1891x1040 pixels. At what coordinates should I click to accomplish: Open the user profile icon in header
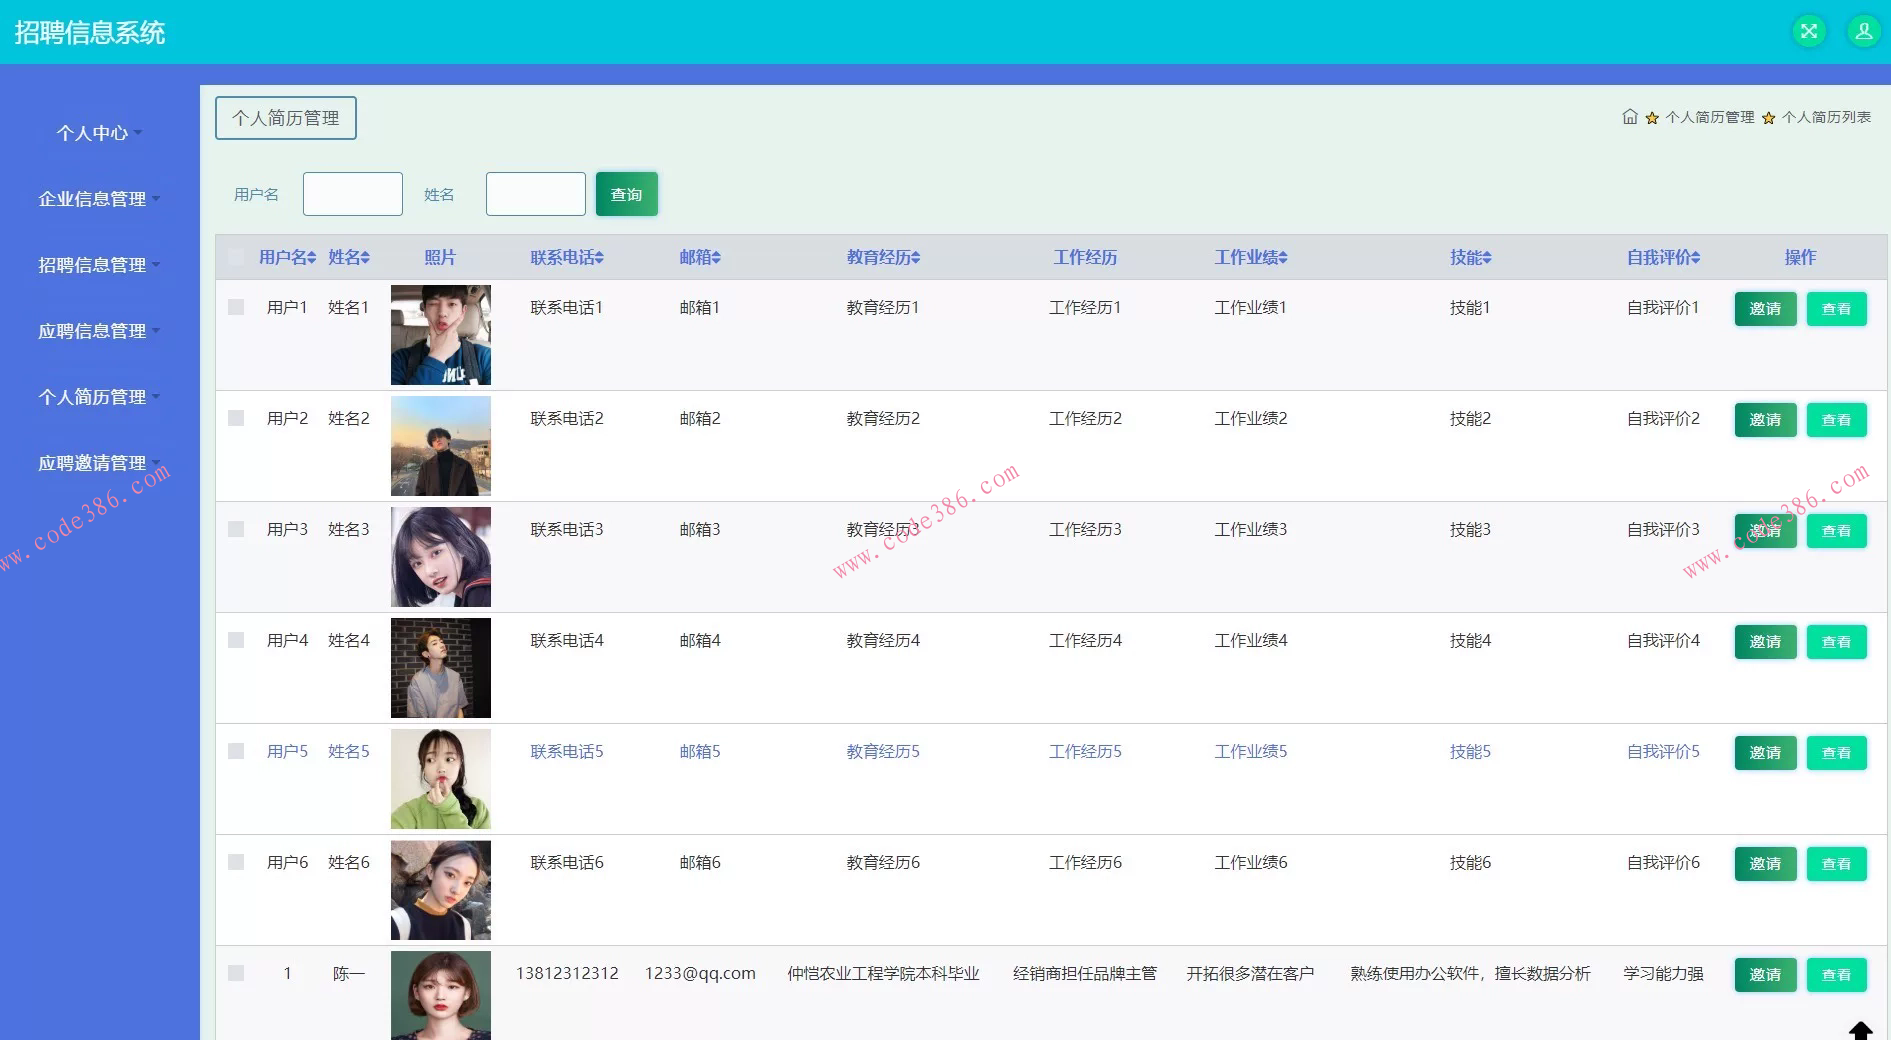click(x=1863, y=31)
